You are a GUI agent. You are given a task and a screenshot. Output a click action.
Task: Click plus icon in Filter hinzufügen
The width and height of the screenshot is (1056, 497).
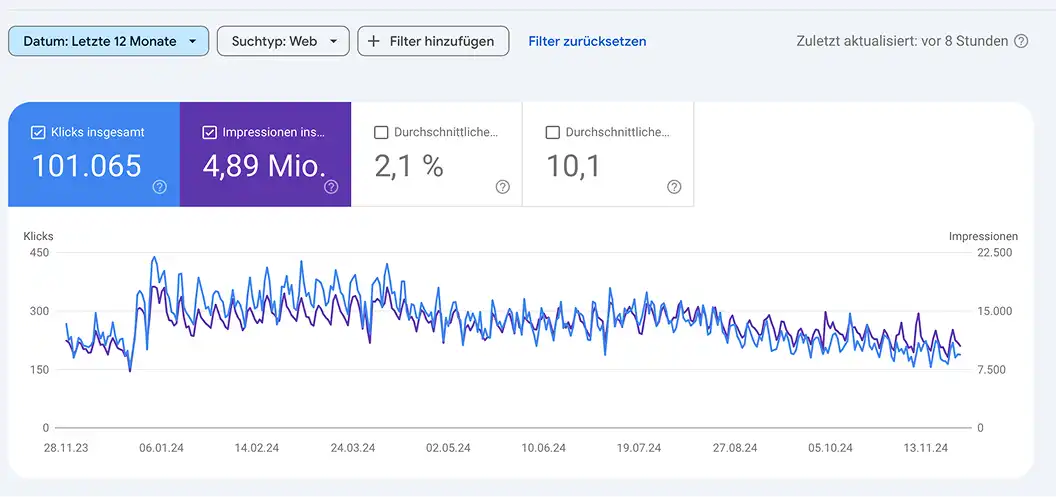pyautogui.click(x=374, y=41)
